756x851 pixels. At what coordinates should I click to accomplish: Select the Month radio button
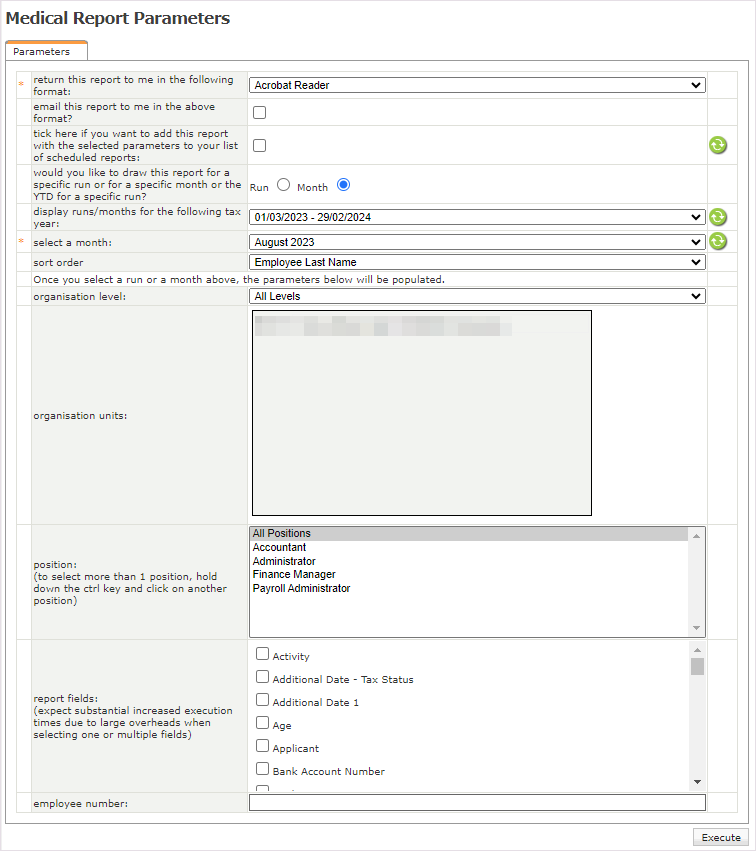[343, 185]
